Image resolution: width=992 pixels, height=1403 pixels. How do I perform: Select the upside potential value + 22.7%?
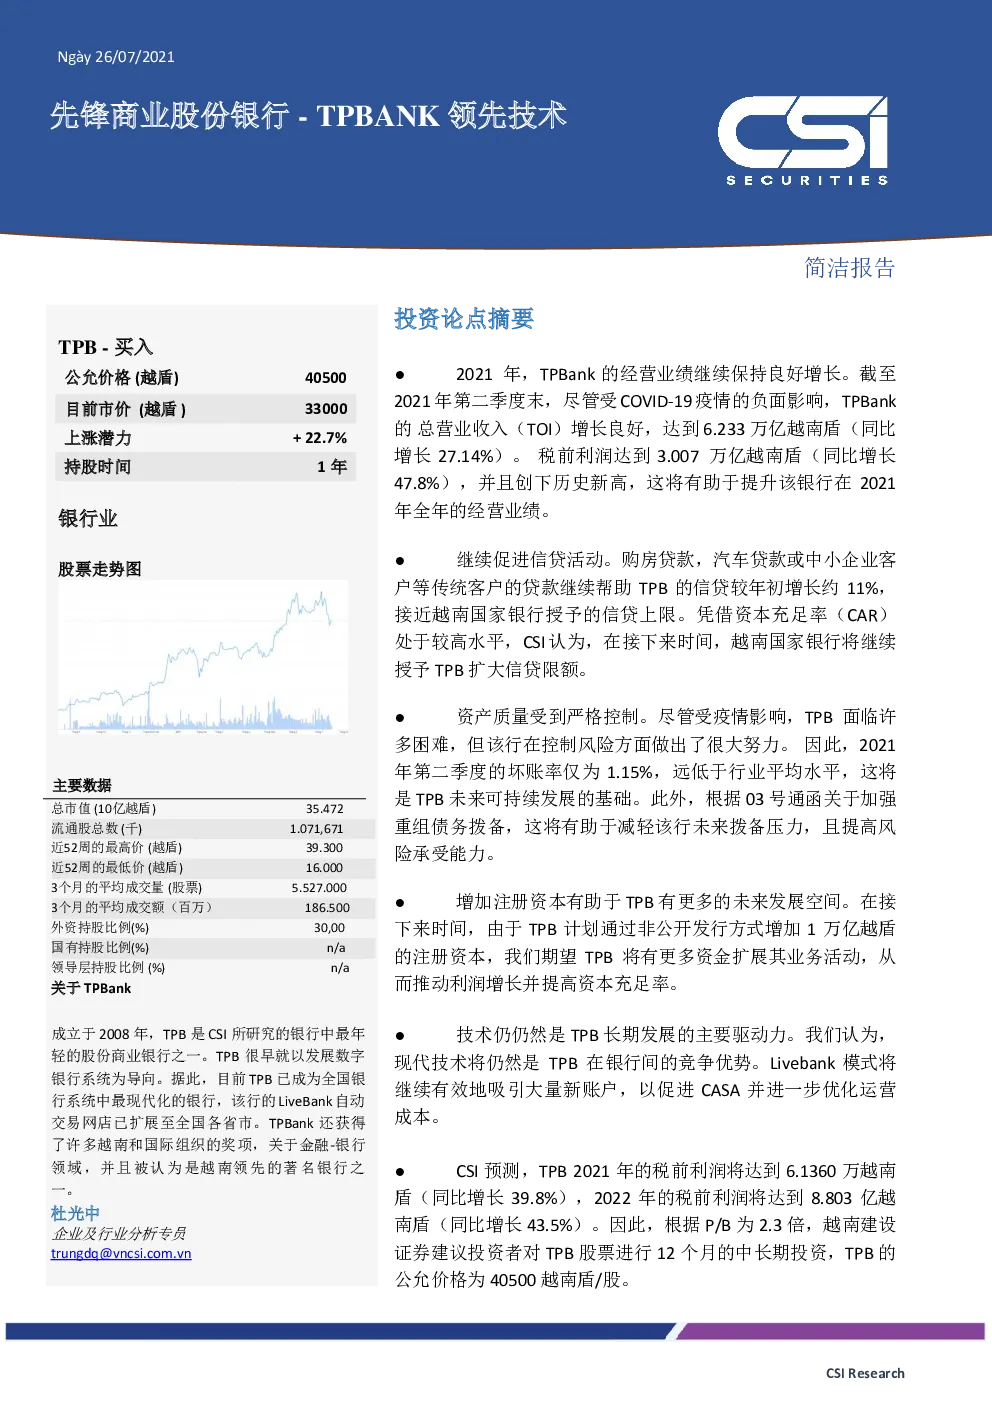320,438
